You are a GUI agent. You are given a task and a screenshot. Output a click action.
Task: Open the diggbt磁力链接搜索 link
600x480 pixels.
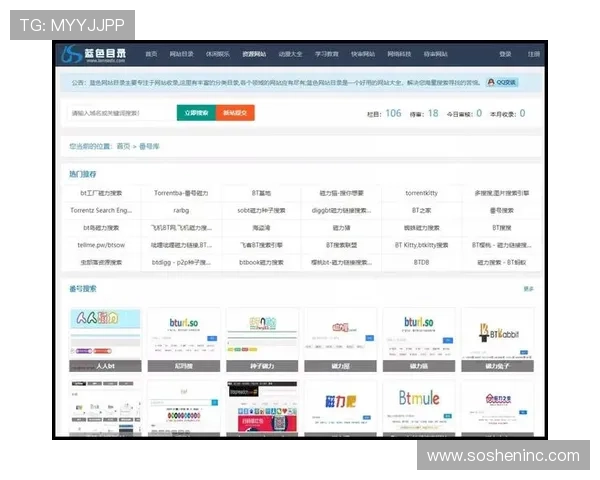coord(341,210)
